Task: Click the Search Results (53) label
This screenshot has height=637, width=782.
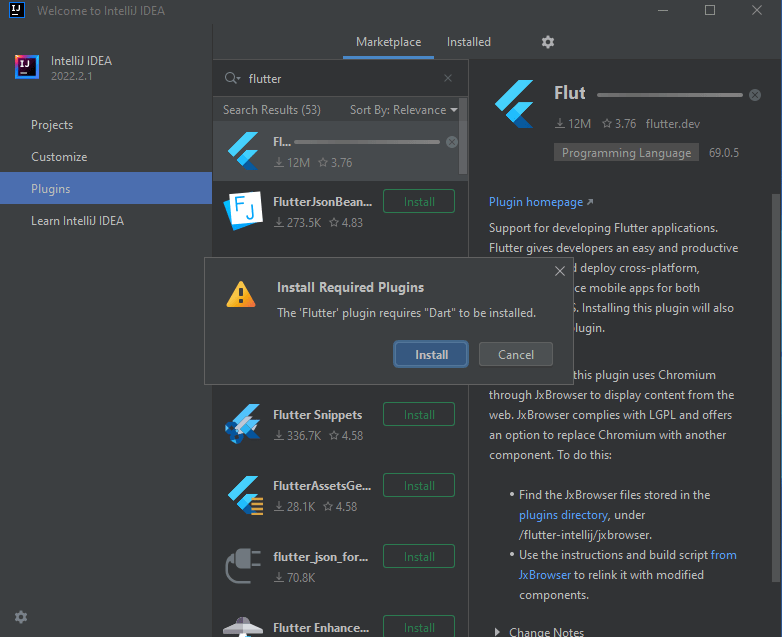Action: (x=272, y=110)
